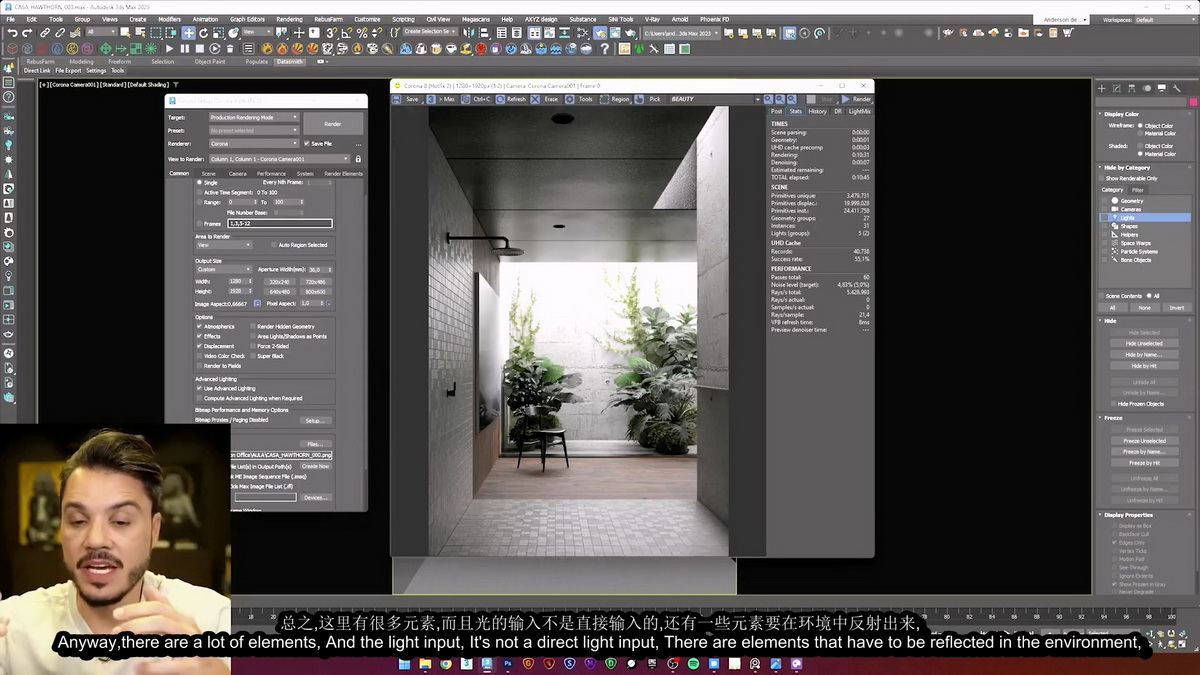Click the Freeze by Hit button
The image size is (1200, 675).
pyautogui.click(x=1144, y=463)
